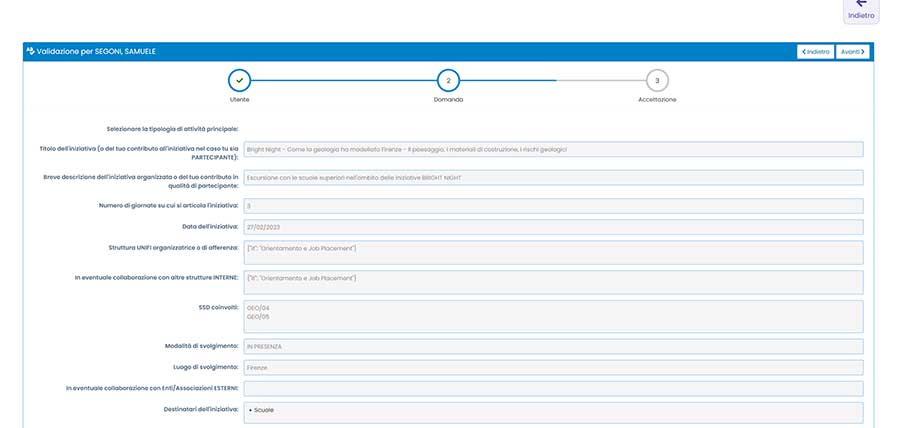Click the Numero di giornate field
Viewport: 900px width, 428px height.
point(552,205)
